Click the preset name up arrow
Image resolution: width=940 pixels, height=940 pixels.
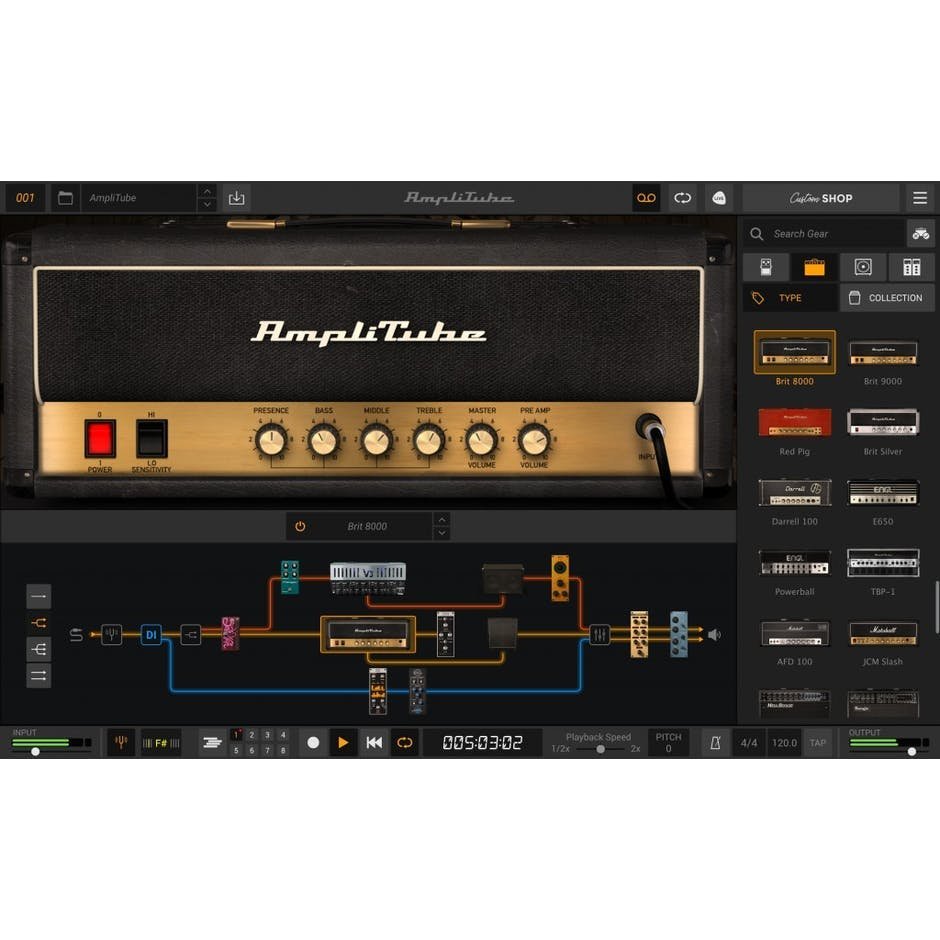[206, 191]
